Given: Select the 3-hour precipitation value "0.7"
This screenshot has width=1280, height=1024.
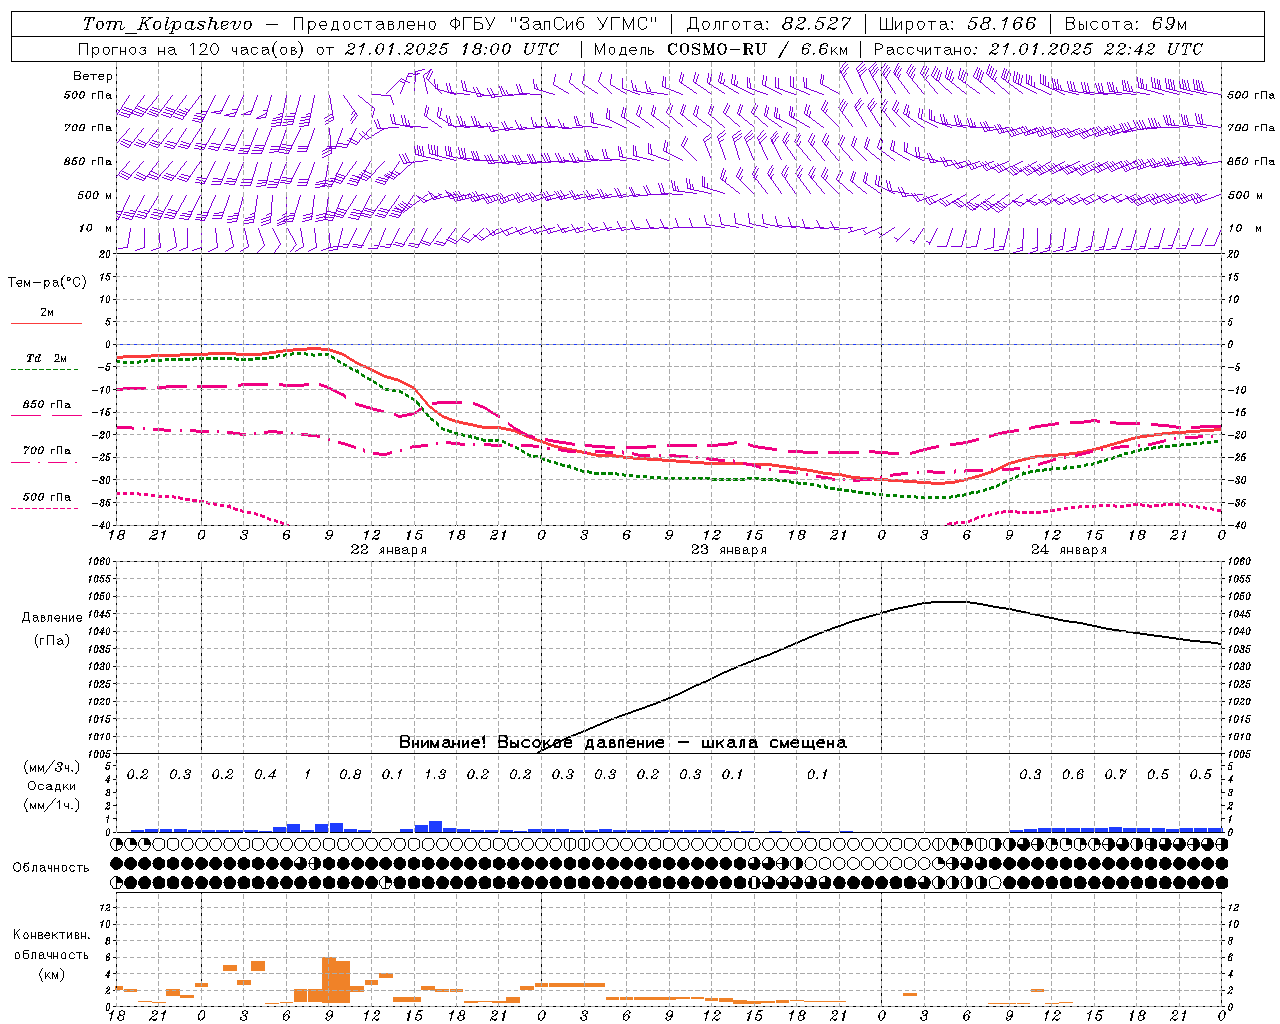Looking at the screenshot, I should (1115, 775).
